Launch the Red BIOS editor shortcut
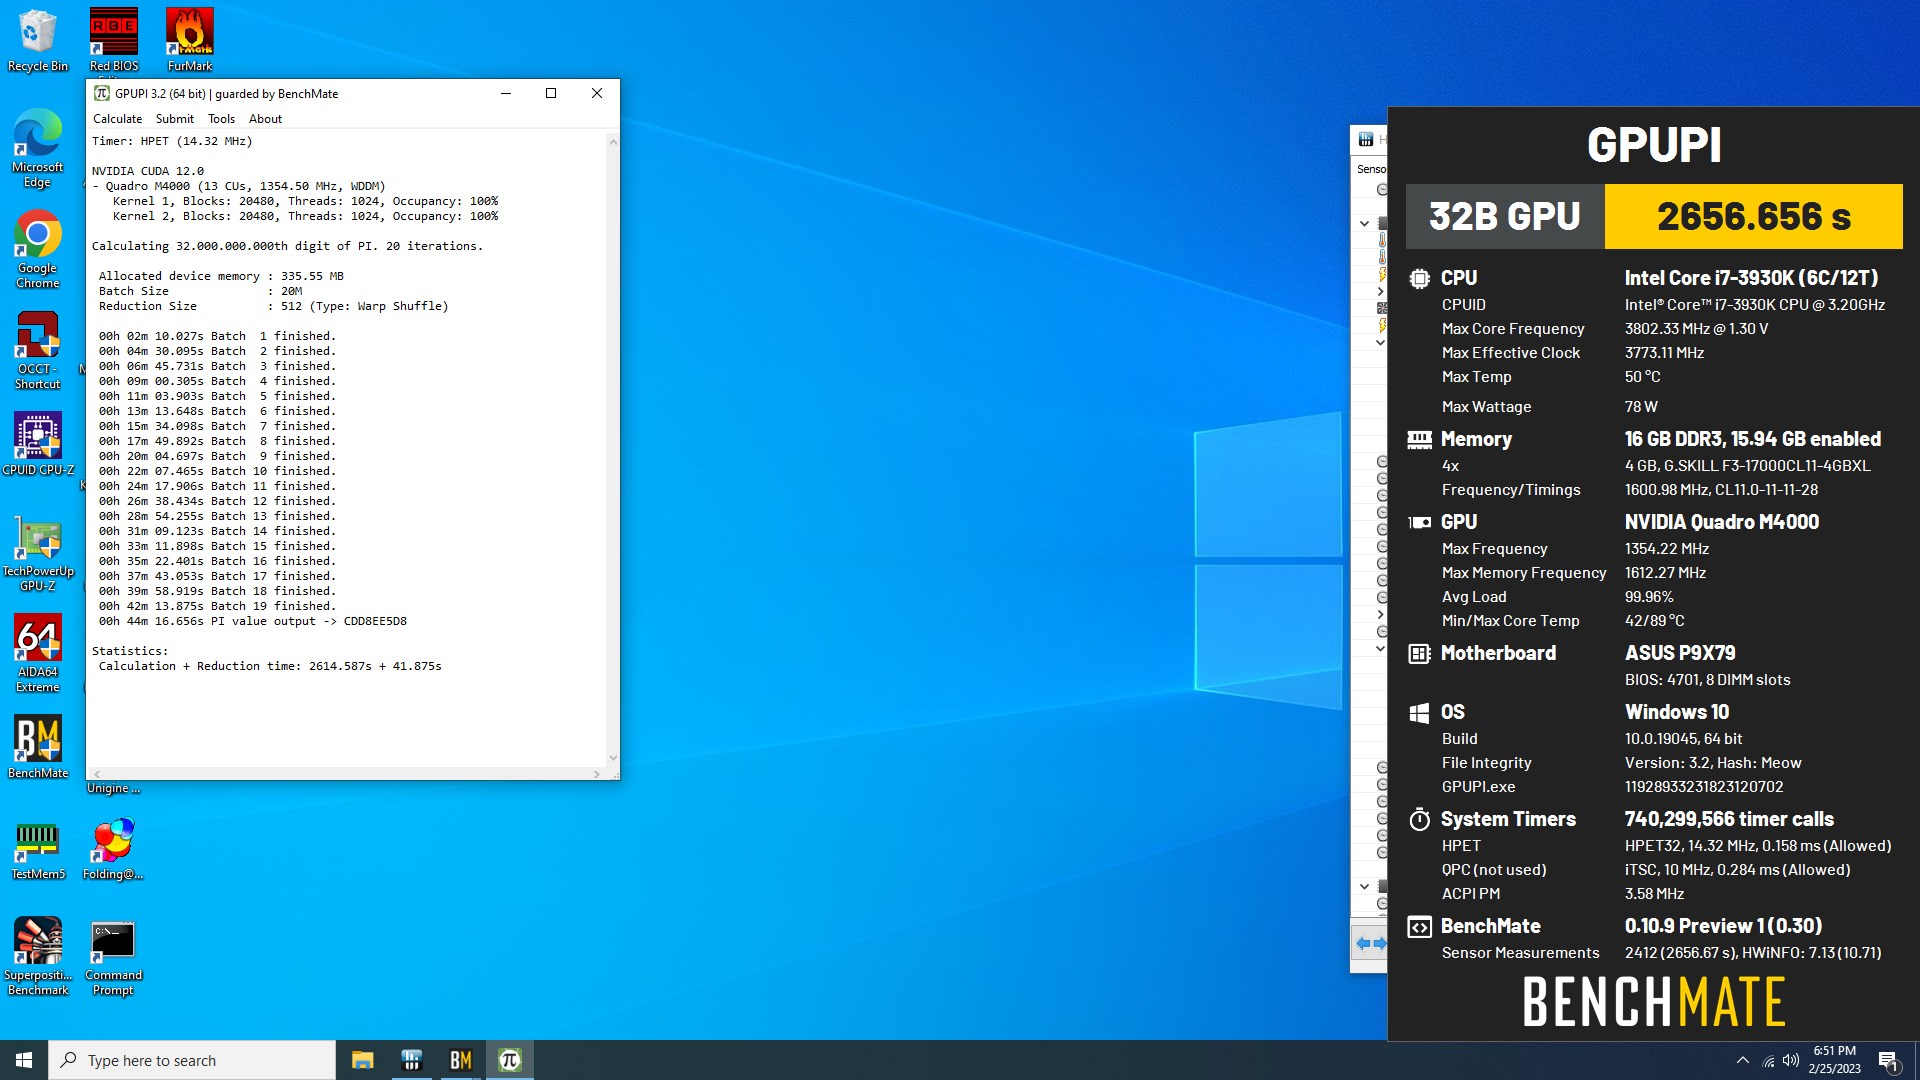 pos(114,40)
